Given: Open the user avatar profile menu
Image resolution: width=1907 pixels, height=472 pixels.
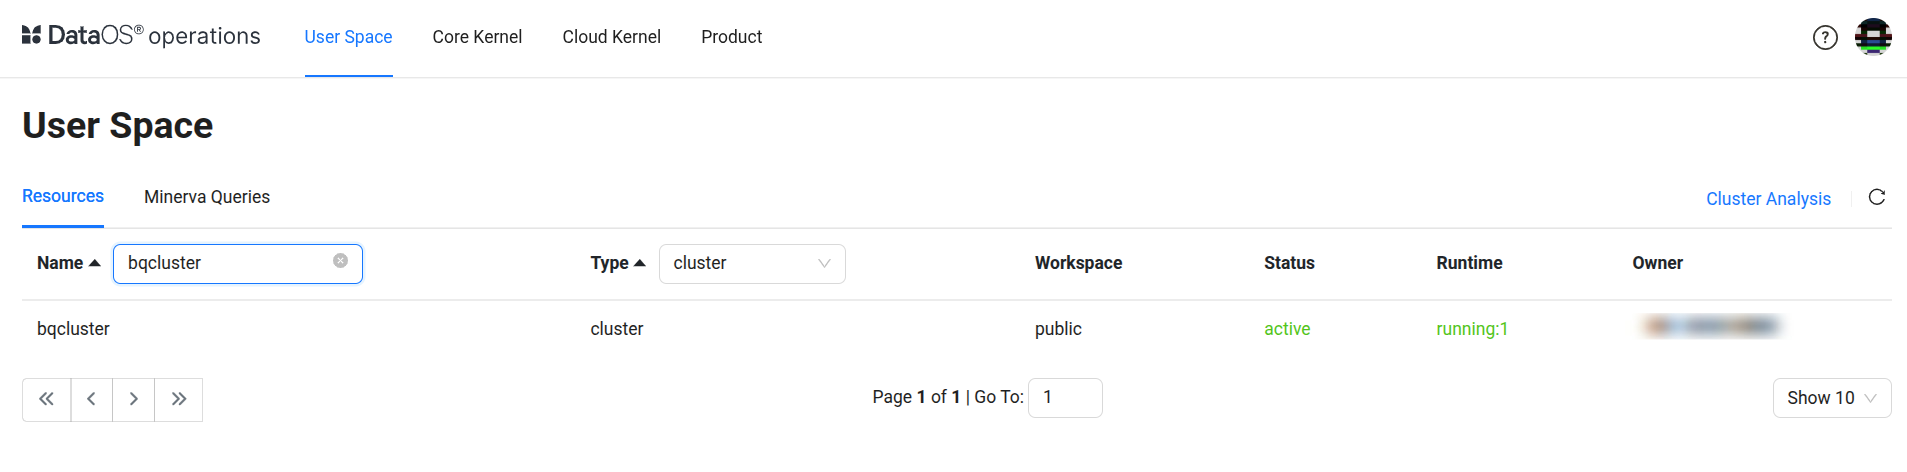Looking at the screenshot, I should point(1872,37).
